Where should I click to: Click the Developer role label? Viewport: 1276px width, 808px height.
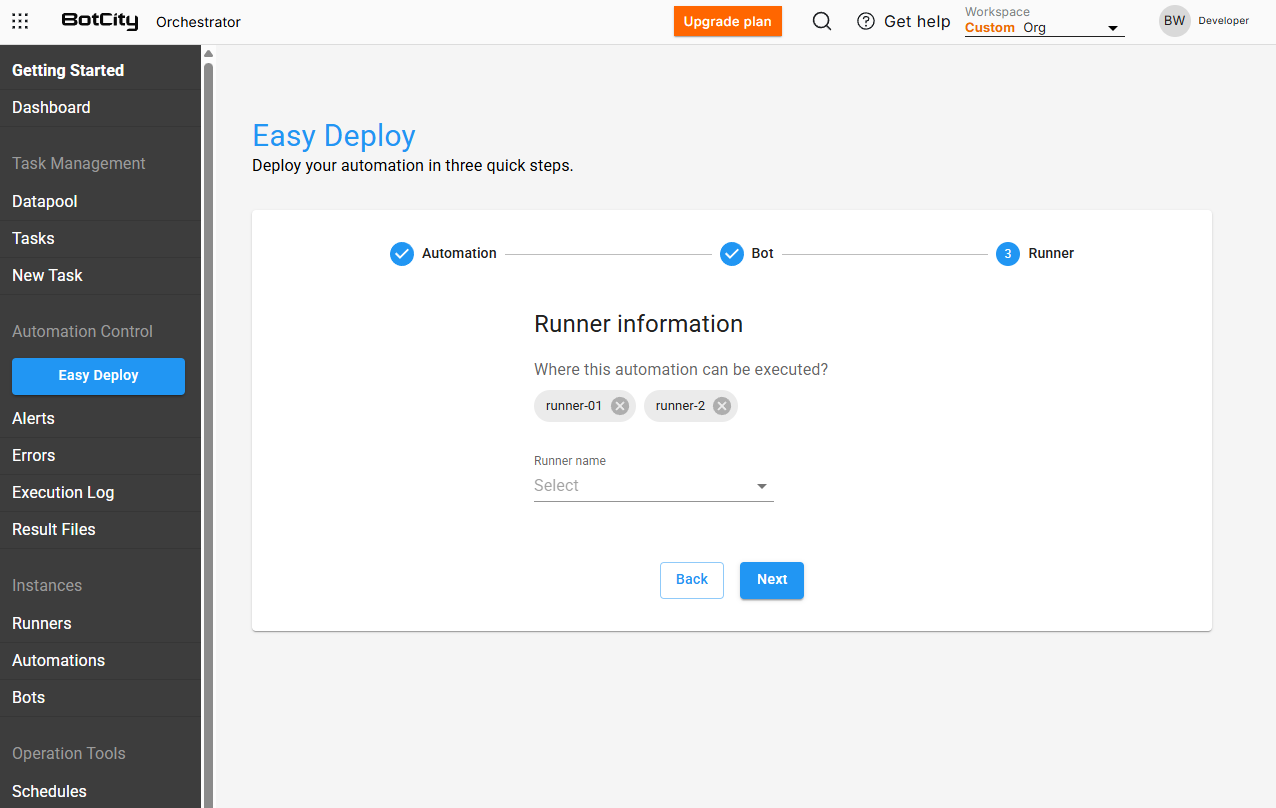(1224, 21)
